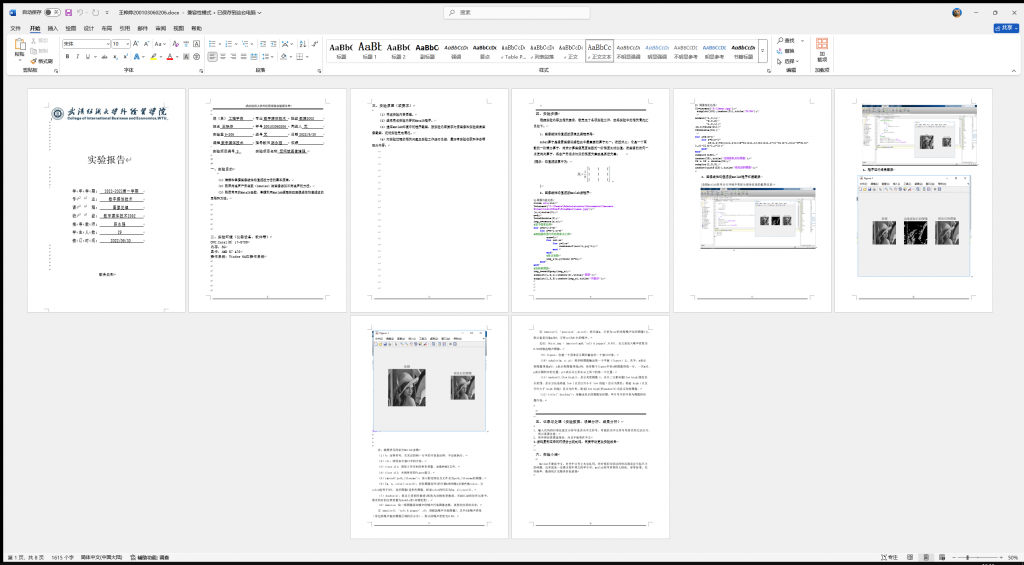The image size is (1024, 565).
Task: Apply bold formatting with the B icon
Action: (x=67, y=57)
